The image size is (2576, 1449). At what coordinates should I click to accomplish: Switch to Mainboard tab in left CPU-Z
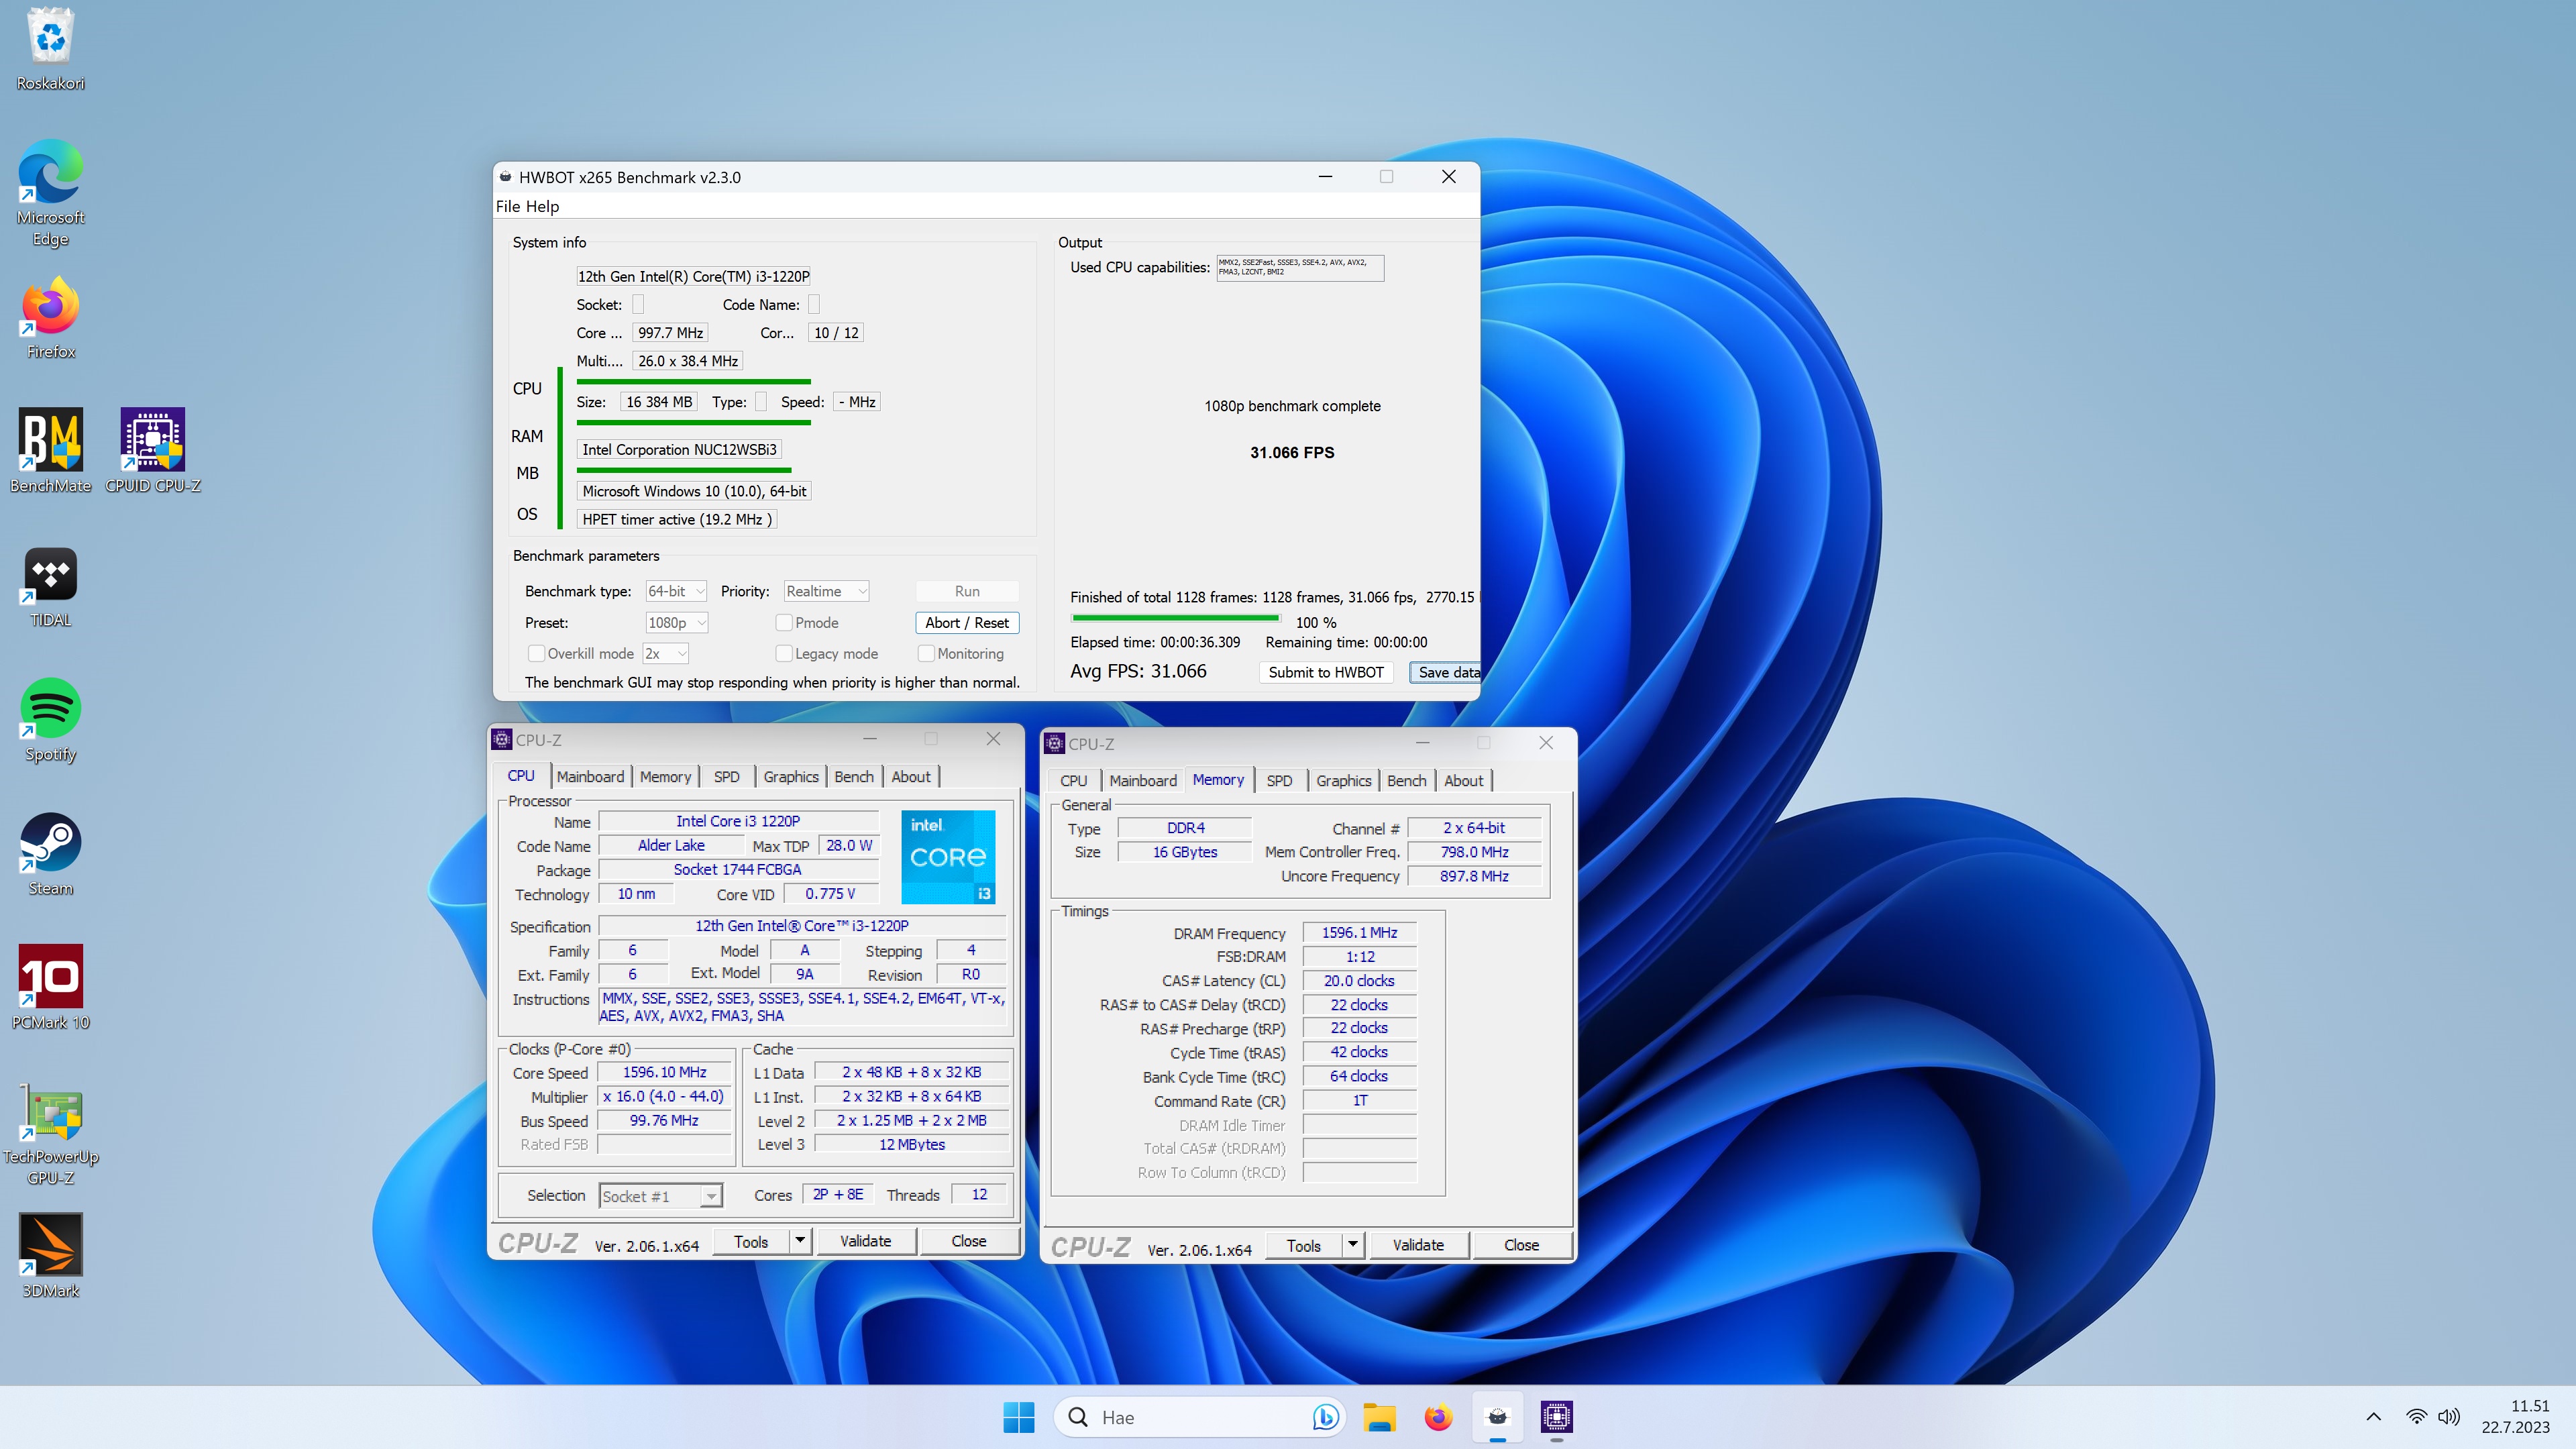(590, 776)
